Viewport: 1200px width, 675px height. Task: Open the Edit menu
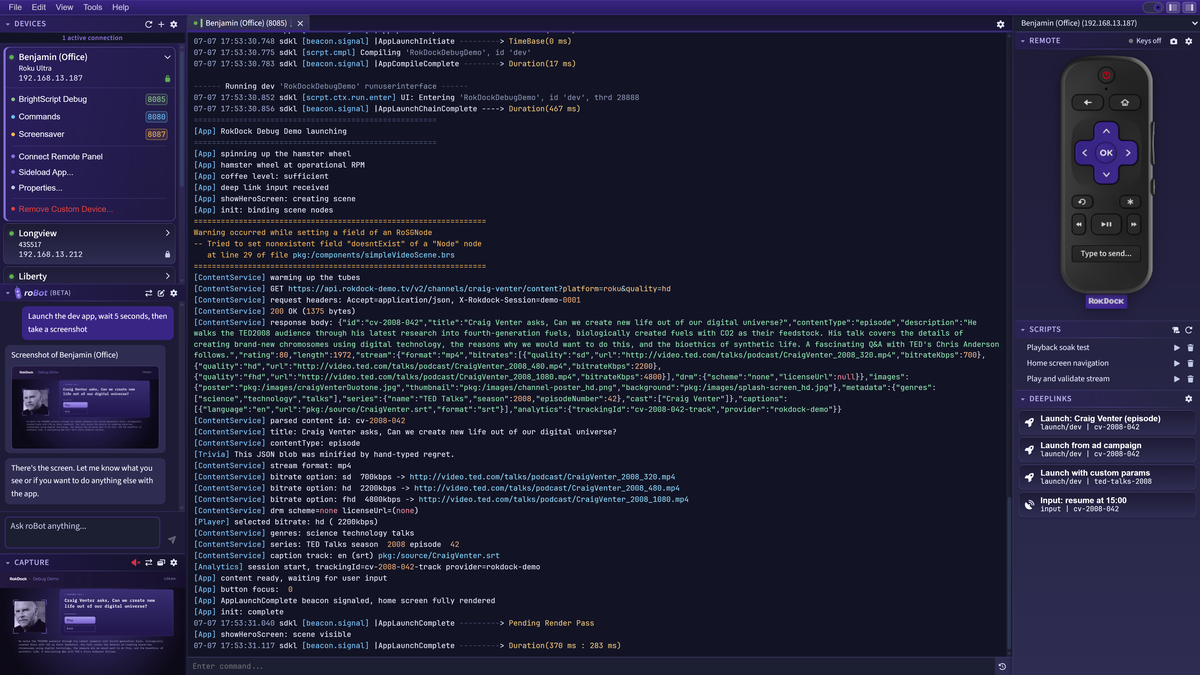coord(39,7)
